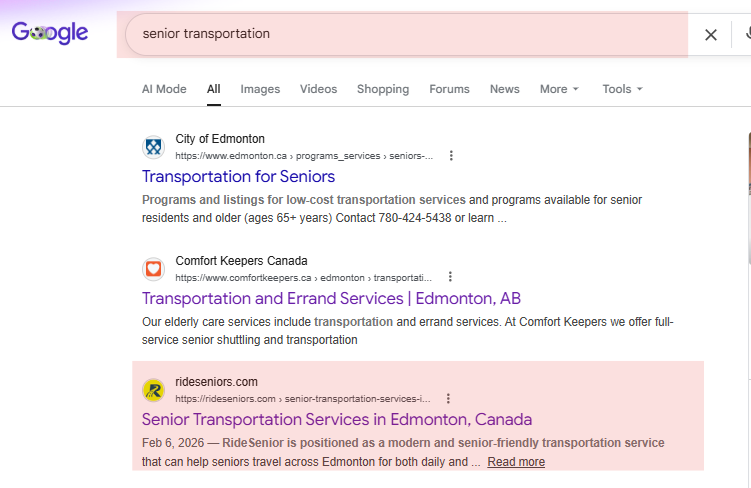Switch to the Images tab
Image resolution: width=751 pixels, height=488 pixels.
[260, 89]
